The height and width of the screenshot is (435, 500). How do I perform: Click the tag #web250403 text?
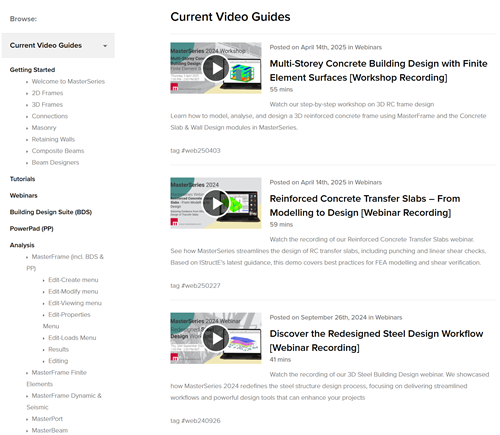(x=195, y=151)
